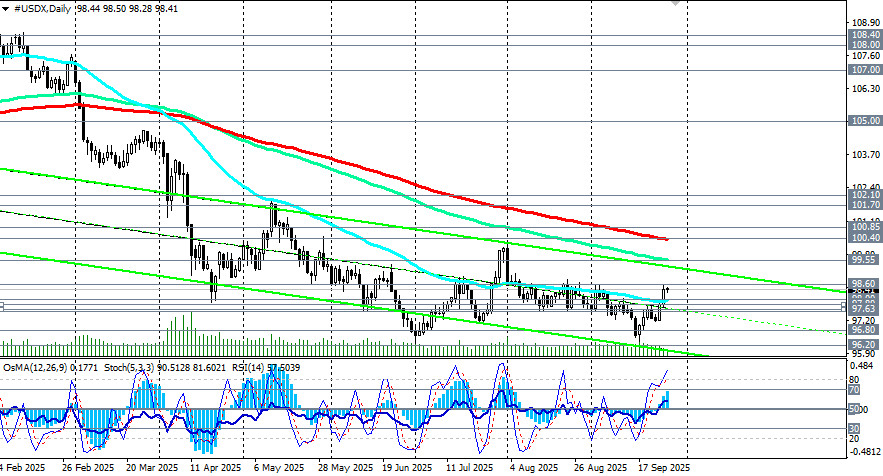The height and width of the screenshot is (476, 883).
Task: Click the 6 May 2025 date marker
Action: 279,467
